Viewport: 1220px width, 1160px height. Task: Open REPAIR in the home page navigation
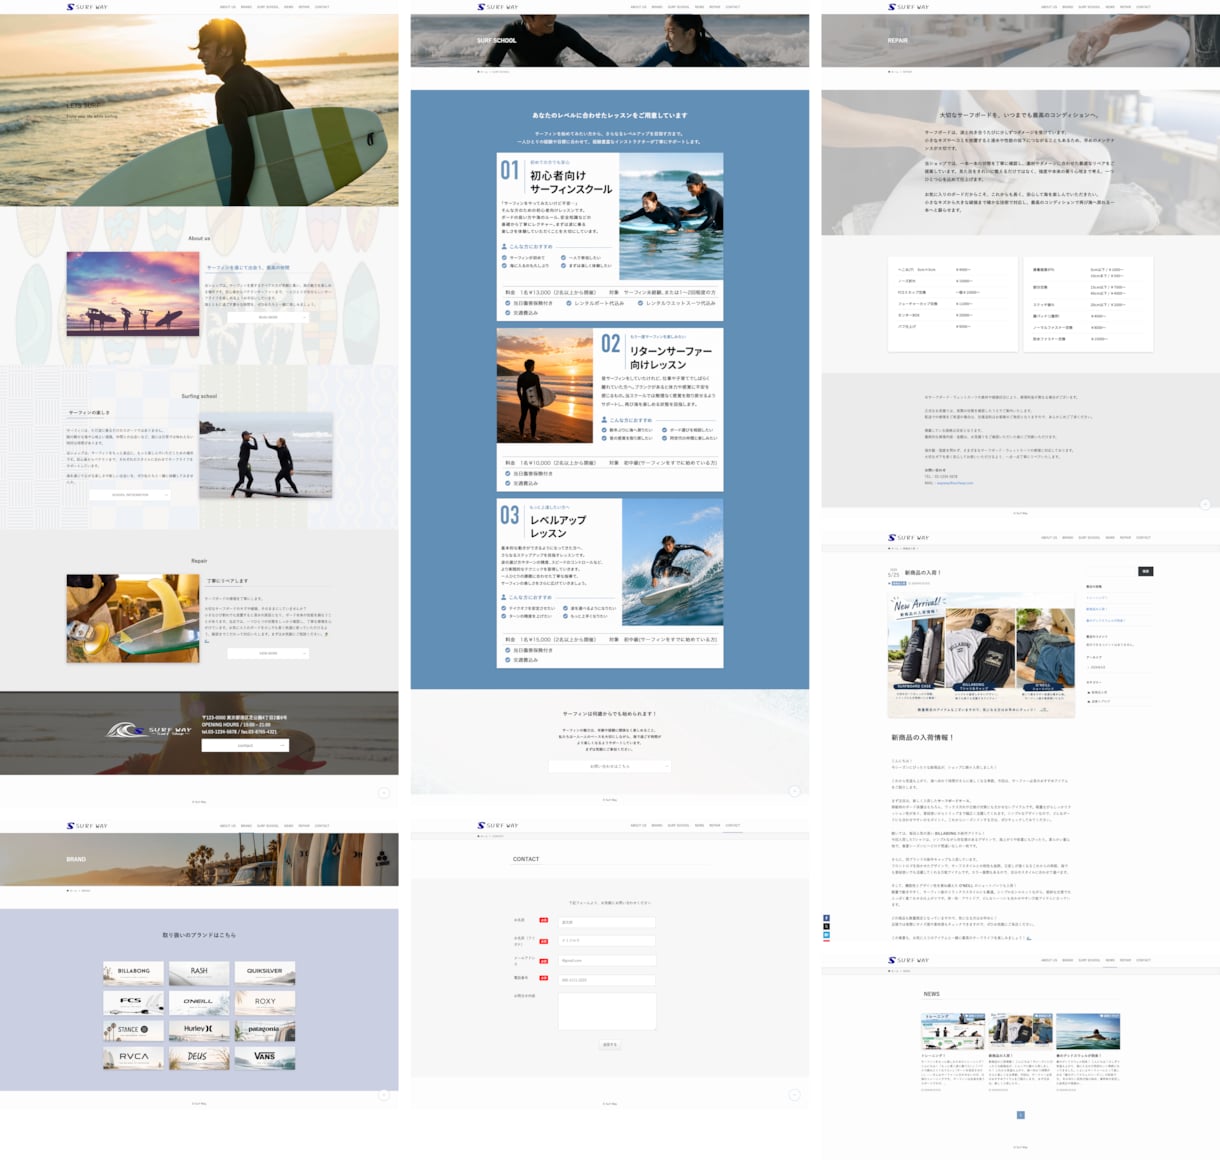pos(304,7)
